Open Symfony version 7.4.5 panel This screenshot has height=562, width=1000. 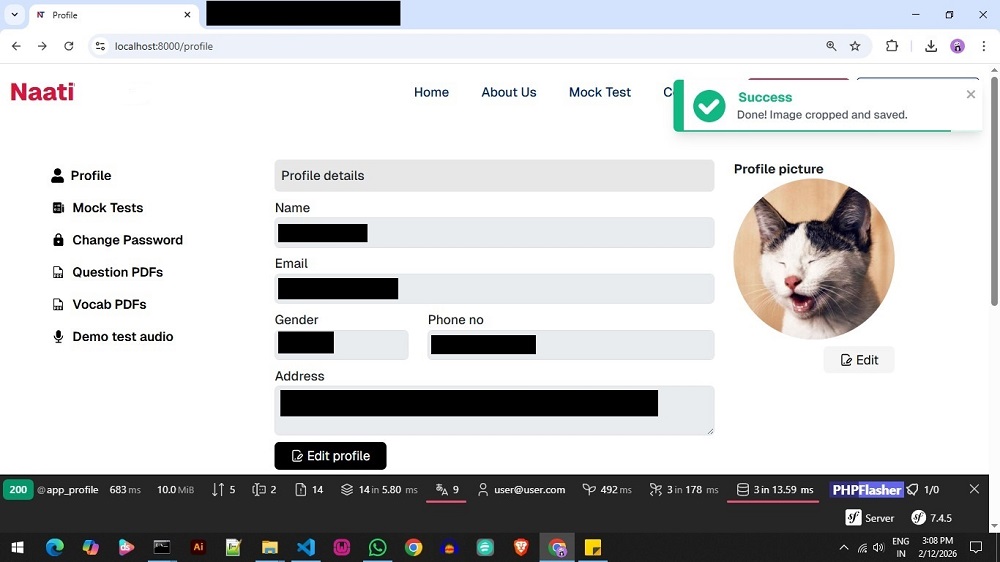tap(932, 518)
